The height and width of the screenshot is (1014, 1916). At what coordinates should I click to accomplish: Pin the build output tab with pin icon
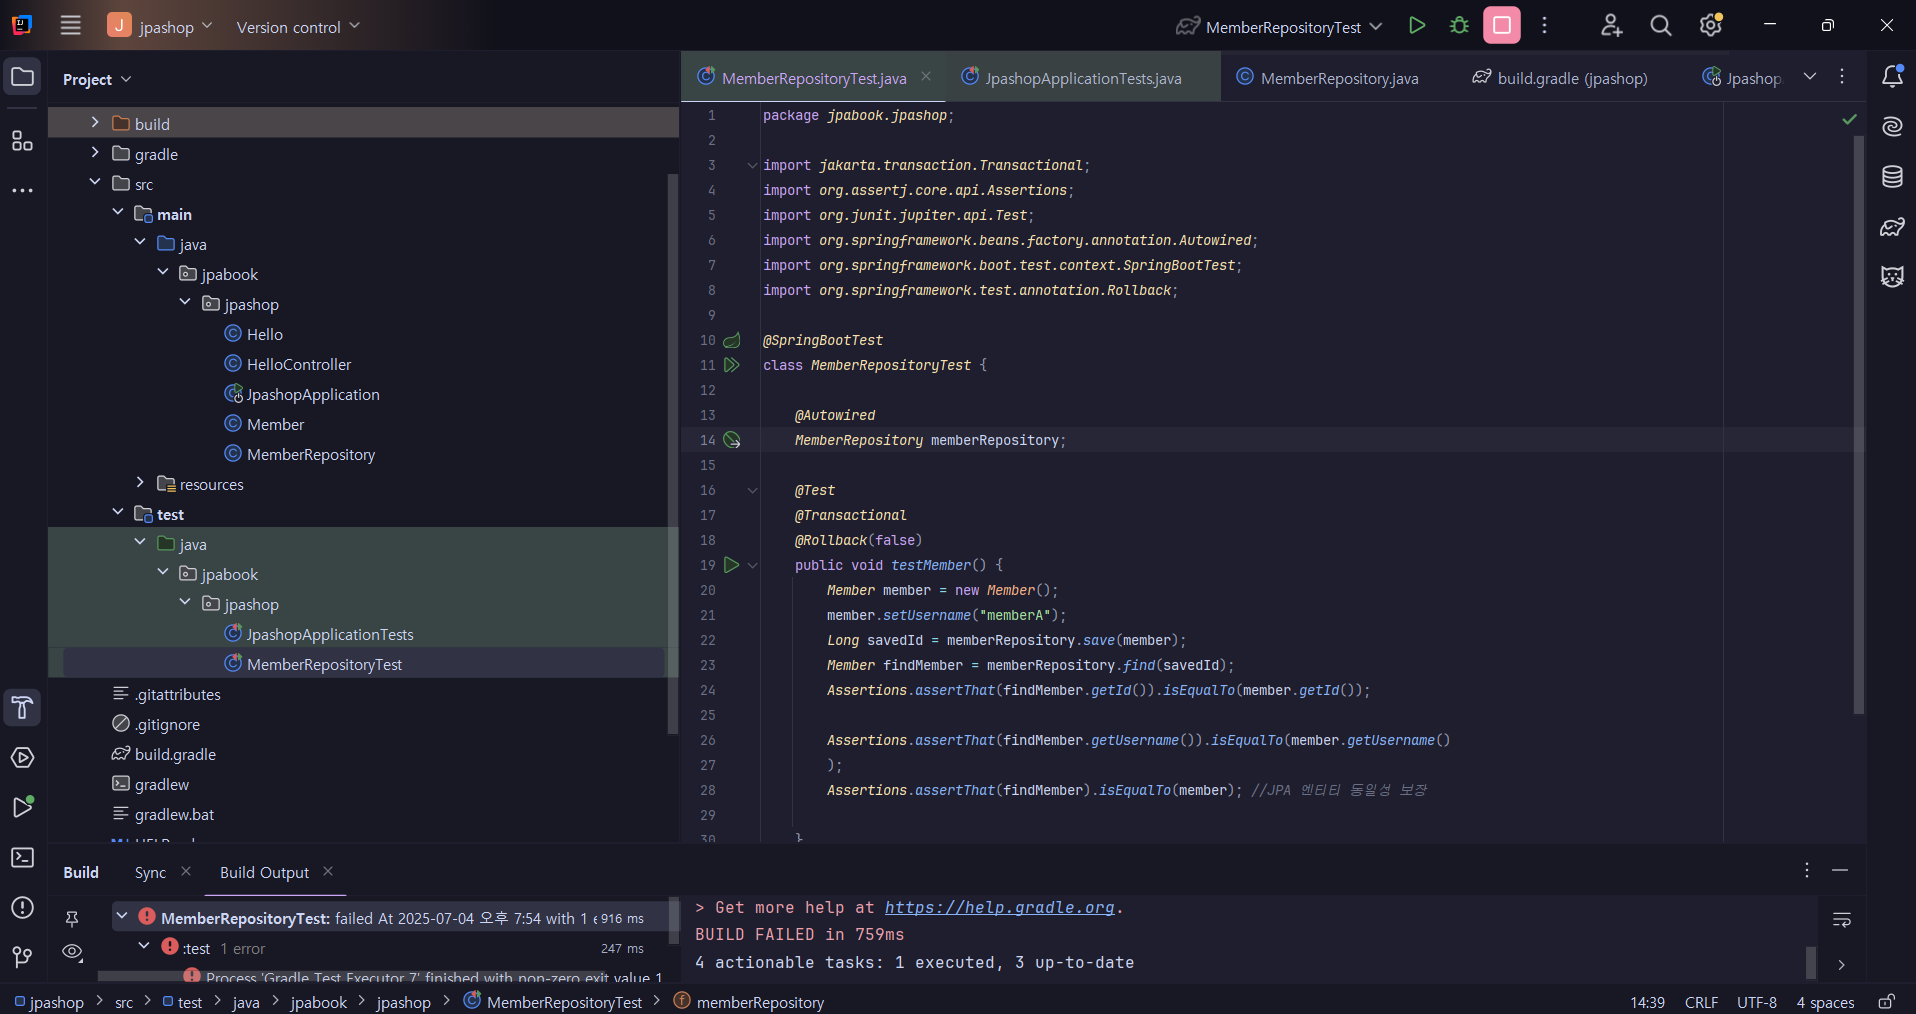tap(72, 918)
